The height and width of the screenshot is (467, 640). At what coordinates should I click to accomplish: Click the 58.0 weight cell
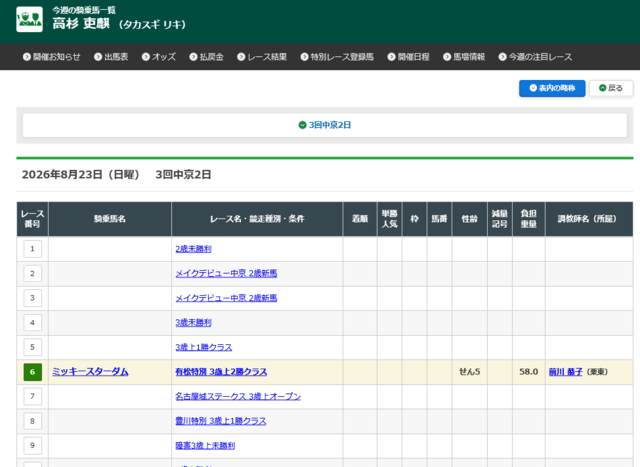tap(529, 372)
